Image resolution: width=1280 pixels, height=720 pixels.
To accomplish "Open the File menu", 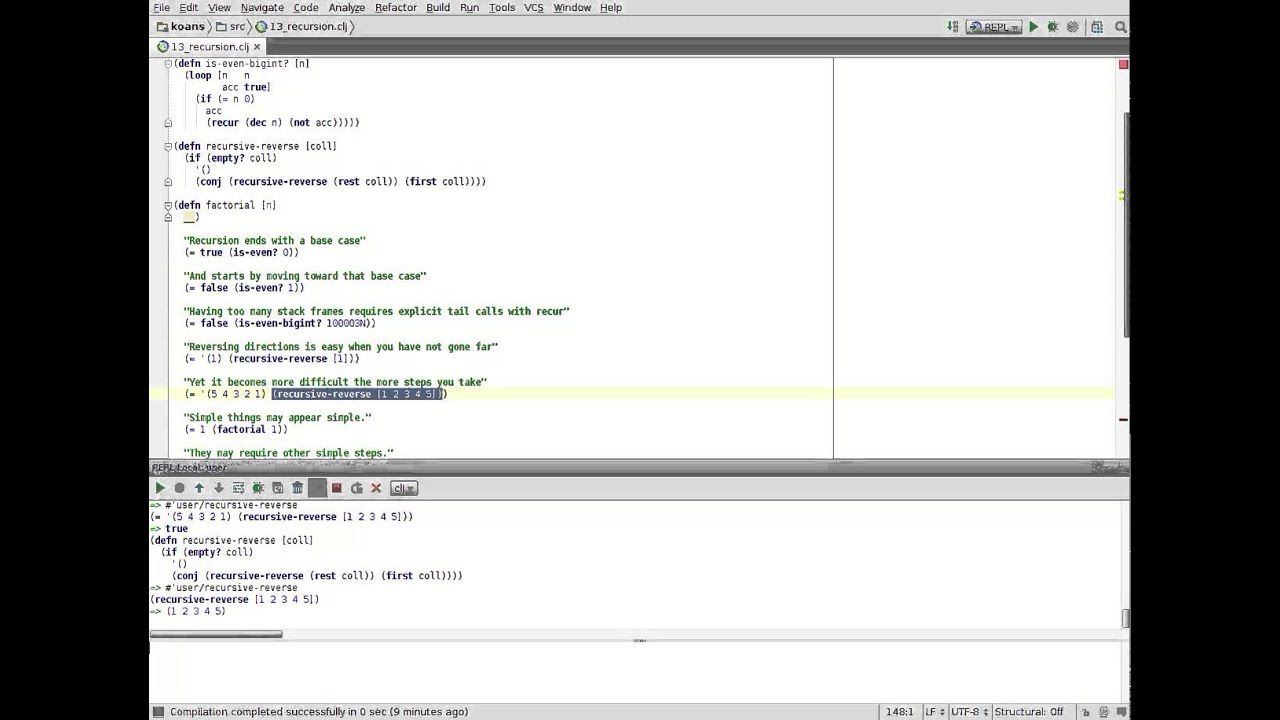I will (x=161, y=7).
